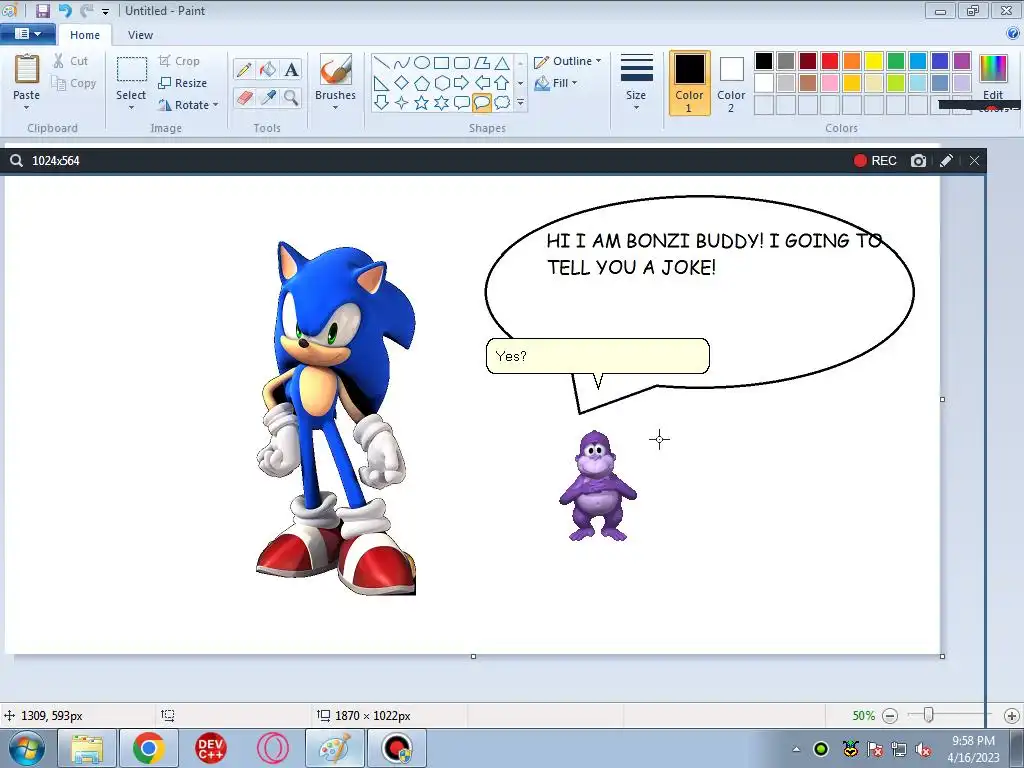Click the Crop button
Screen dimensions: 1024x768
[180, 61]
